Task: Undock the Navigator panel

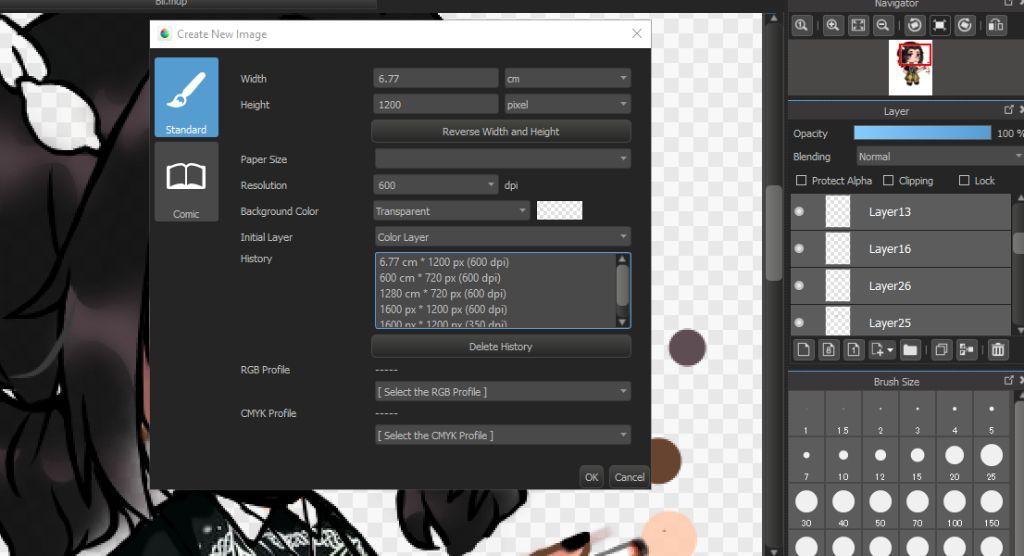Action: click(x=1008, y=3)
